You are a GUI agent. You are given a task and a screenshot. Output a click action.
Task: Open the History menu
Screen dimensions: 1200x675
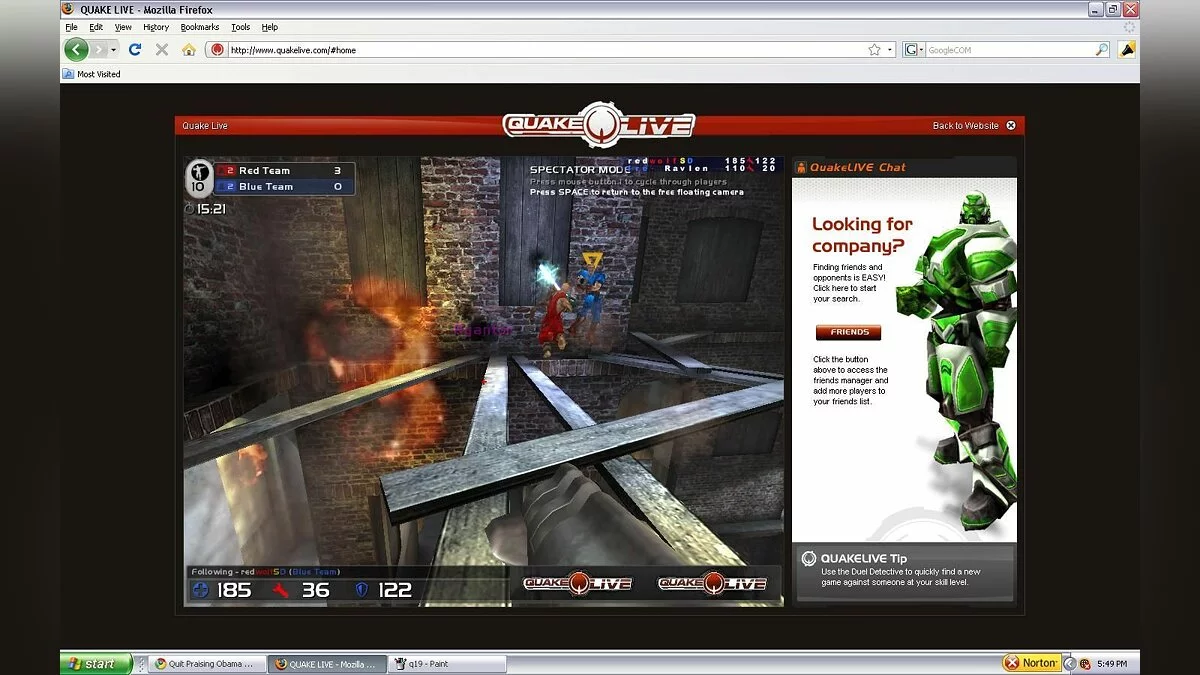[156, 27]
